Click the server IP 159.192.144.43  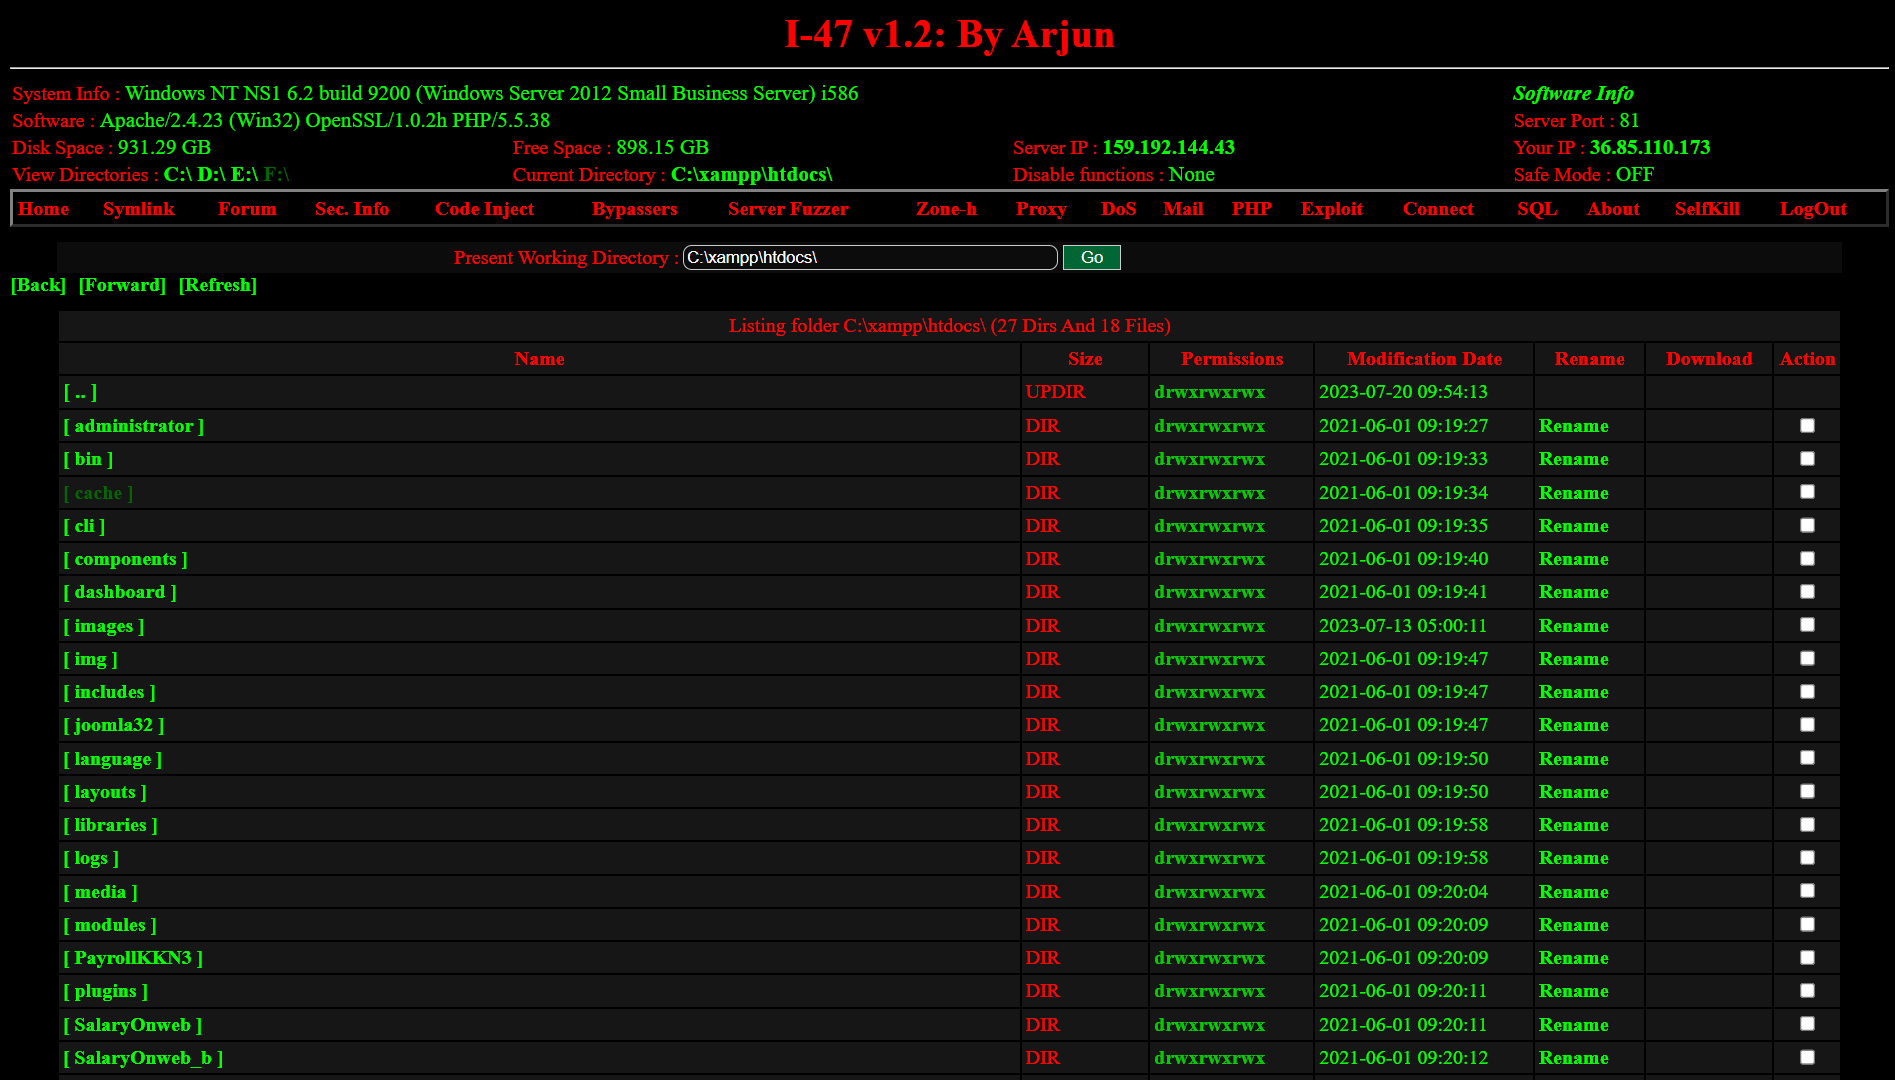pos(1168,148)
